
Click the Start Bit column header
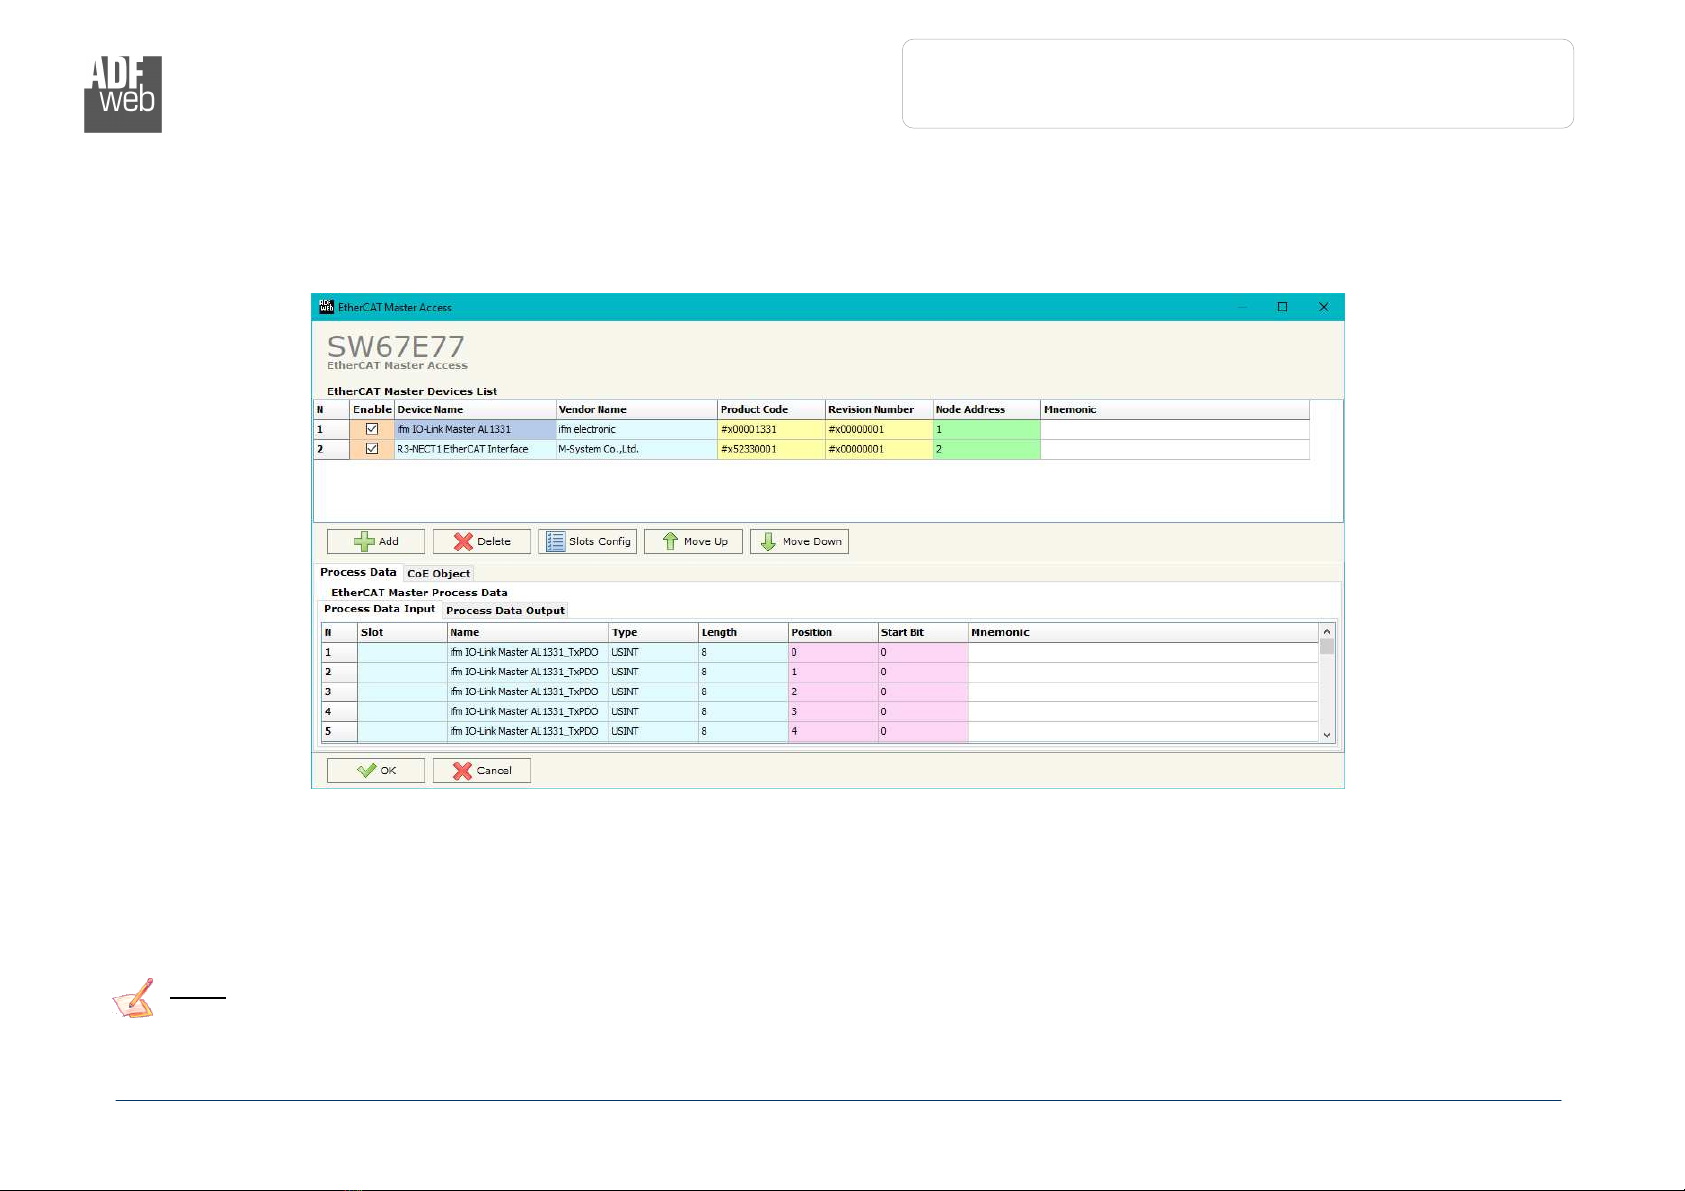click(x=923, y=632)
